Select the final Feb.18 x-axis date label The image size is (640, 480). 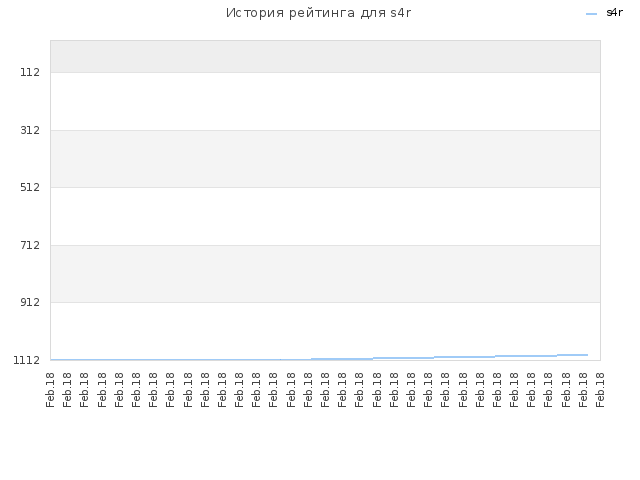click(600, 390)
